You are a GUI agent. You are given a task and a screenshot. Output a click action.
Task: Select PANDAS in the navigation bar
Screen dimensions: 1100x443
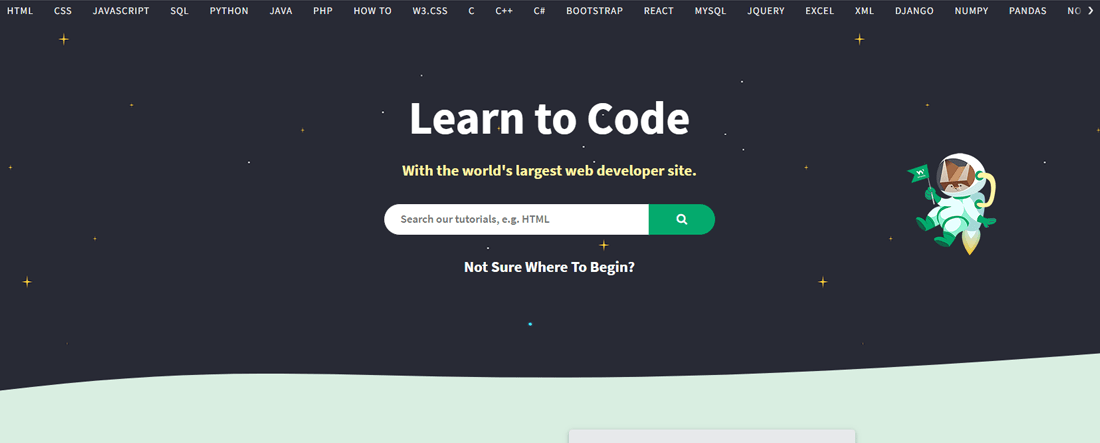[1028, 11]
